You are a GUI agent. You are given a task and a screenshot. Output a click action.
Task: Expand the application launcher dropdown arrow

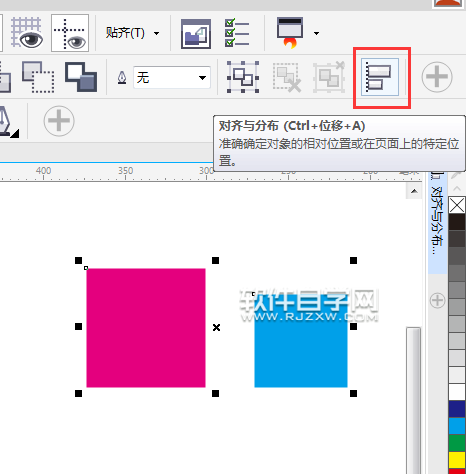[x=316, y=33]
